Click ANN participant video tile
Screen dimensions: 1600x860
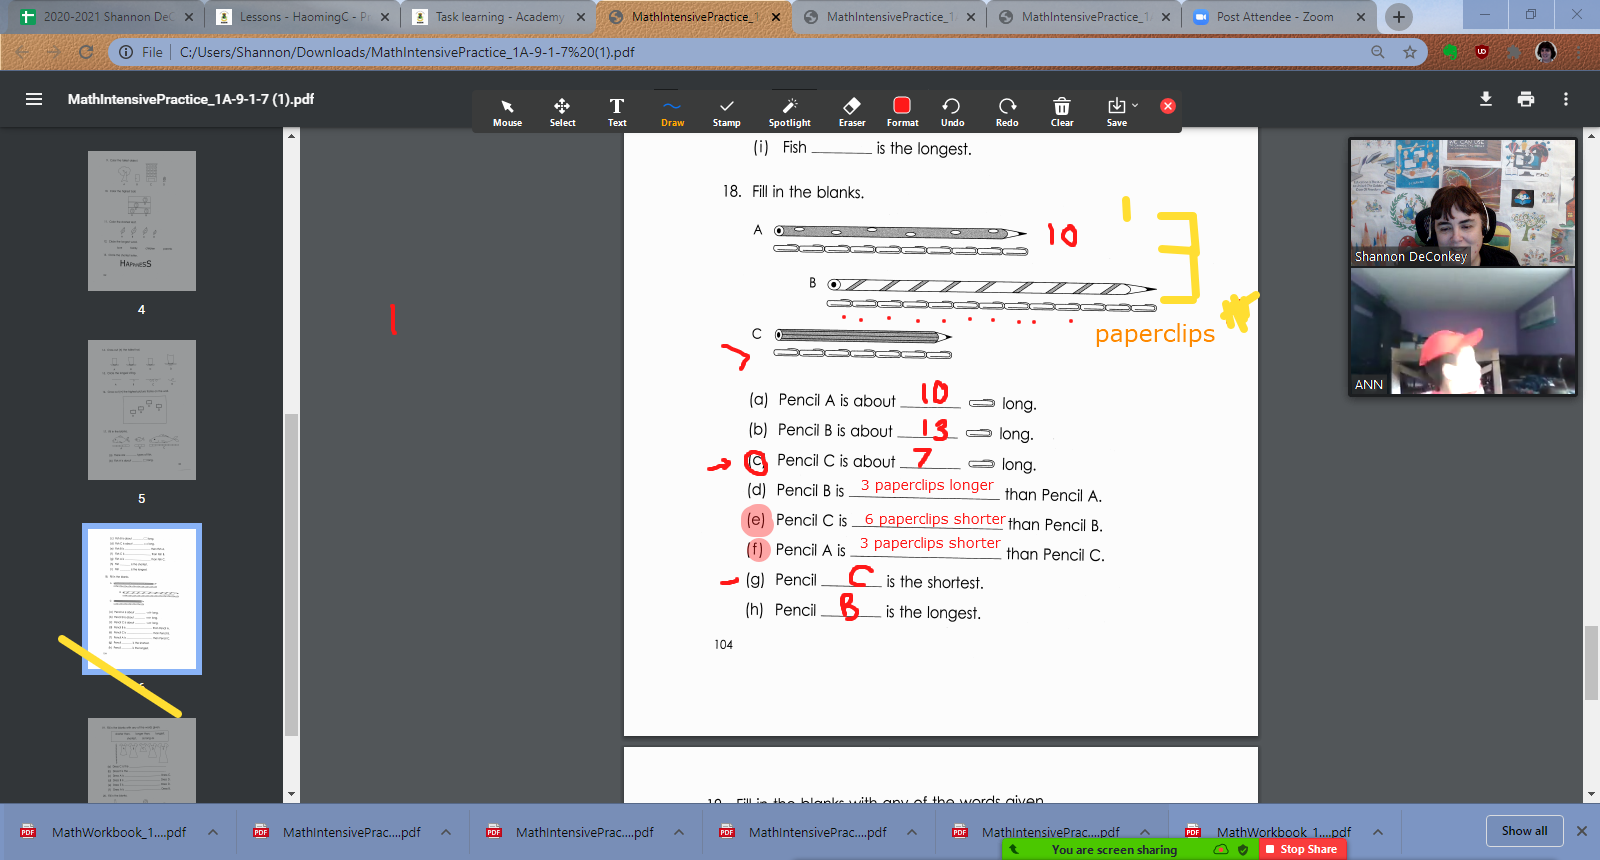point(1462,331)
